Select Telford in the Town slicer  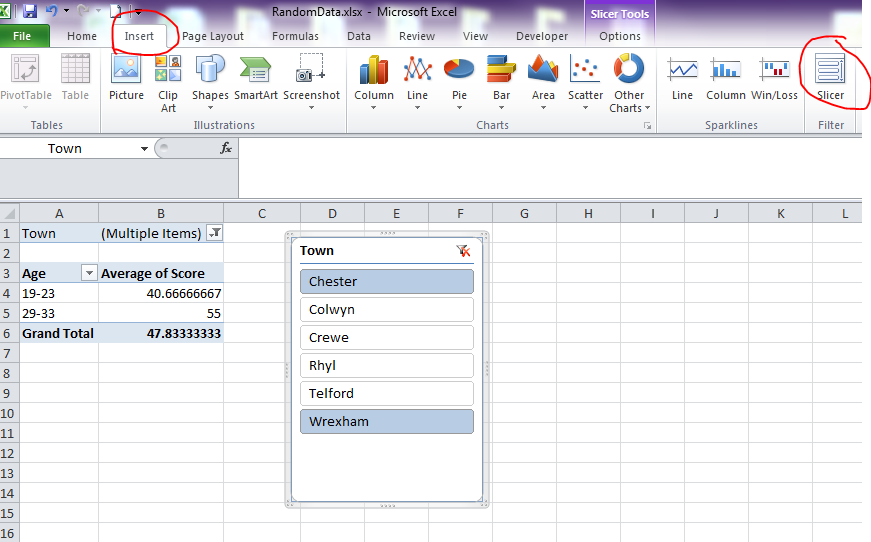386,393
